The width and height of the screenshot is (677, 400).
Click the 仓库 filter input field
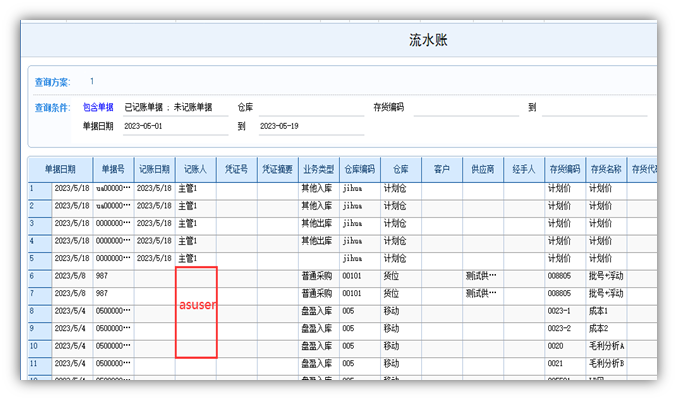311,108
